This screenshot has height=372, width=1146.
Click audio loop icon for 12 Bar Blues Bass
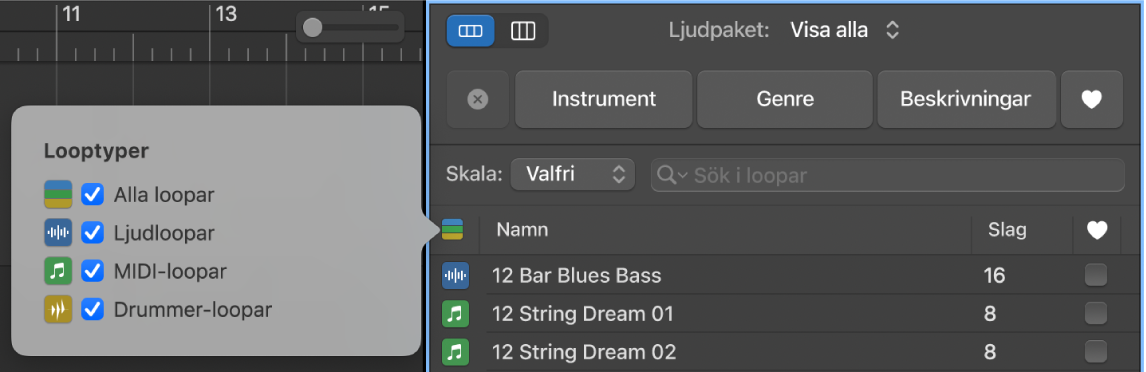pos(455,276)
